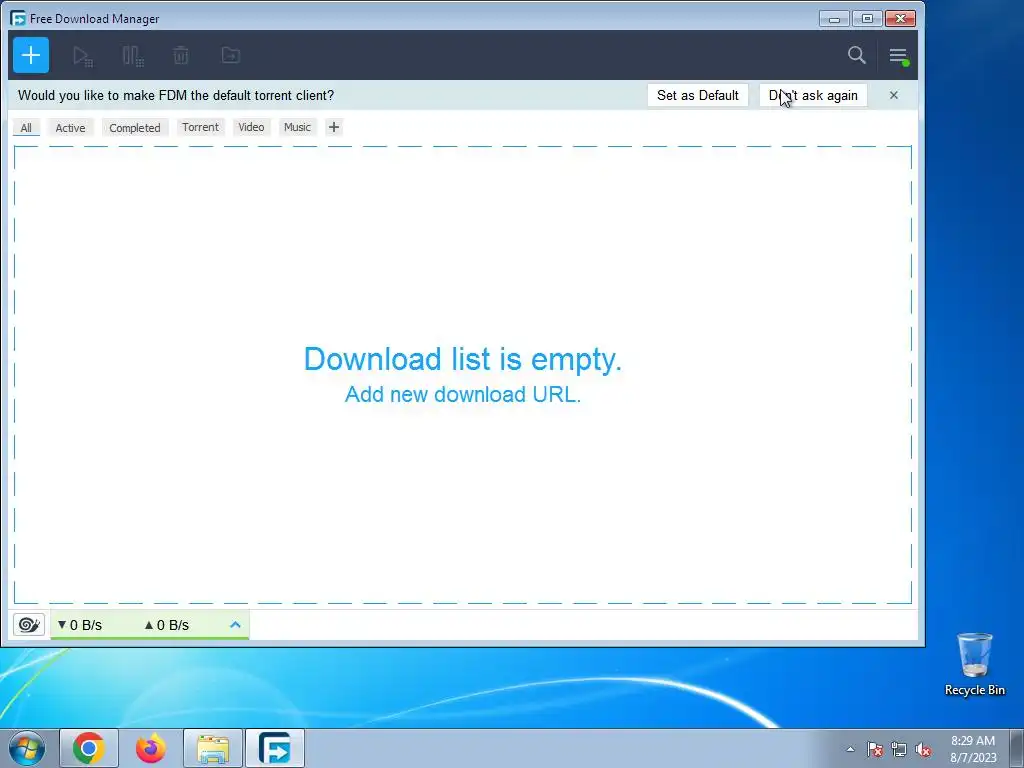
Task: Switch to the Completed tab
Action: [x=135, y=127]
